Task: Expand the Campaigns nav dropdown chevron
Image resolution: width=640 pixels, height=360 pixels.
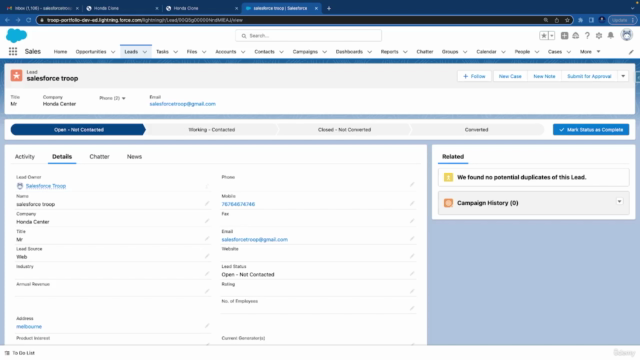Action: pyautogui.click(x=324, y=52)
